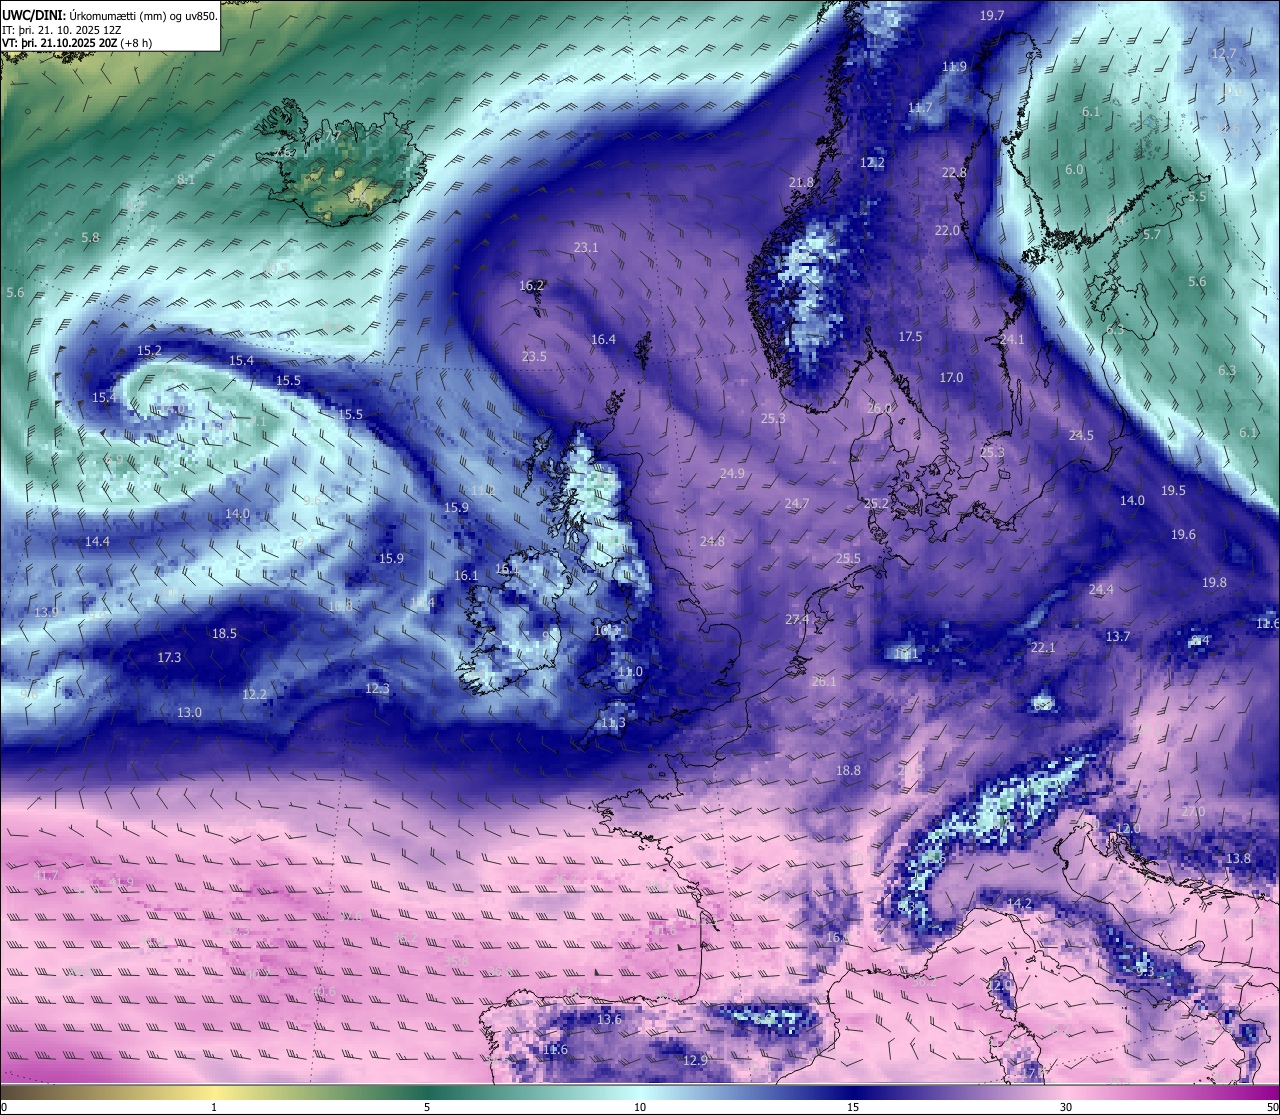Click the 22.8 value label
The width and height of the screenshot is (1280, 1115).
[x=954, y=172]
